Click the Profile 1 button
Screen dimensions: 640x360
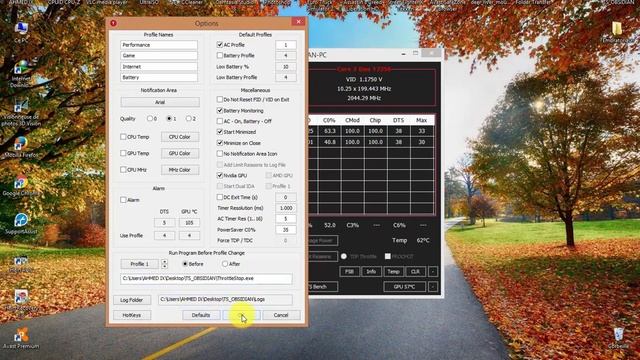[140, 264]
